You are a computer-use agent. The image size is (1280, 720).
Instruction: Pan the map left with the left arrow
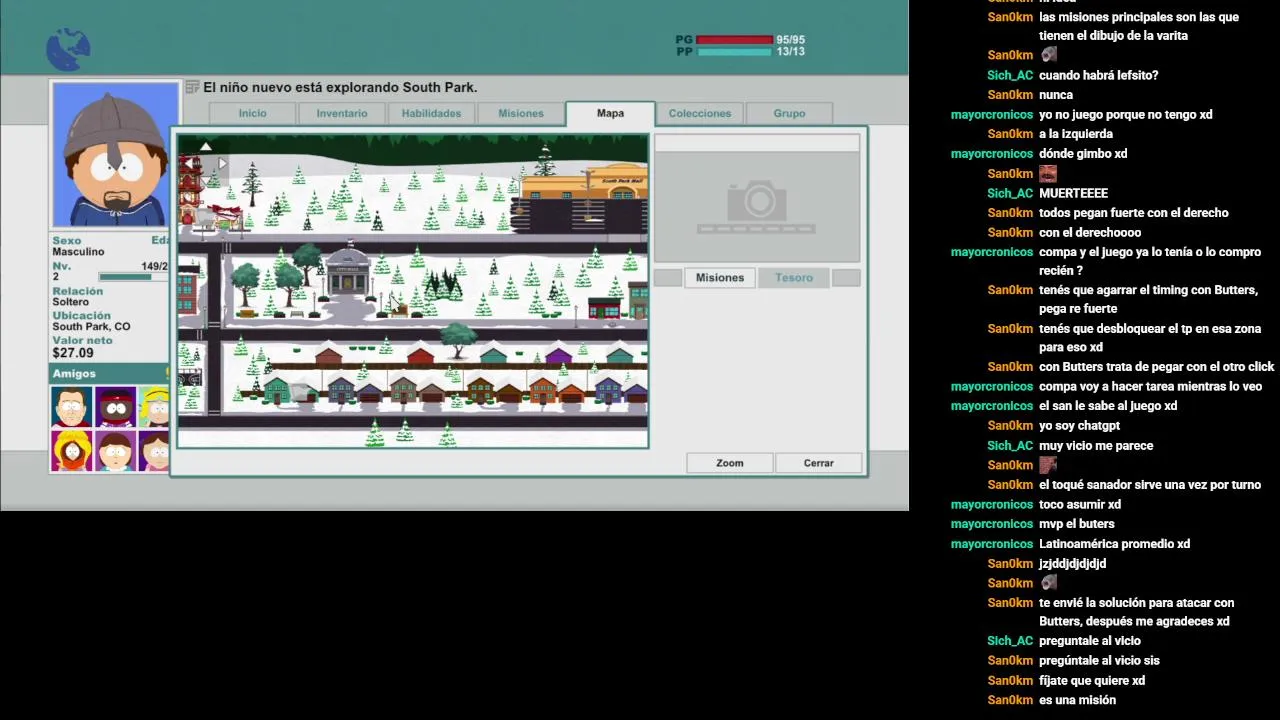(x=188, y=164)
